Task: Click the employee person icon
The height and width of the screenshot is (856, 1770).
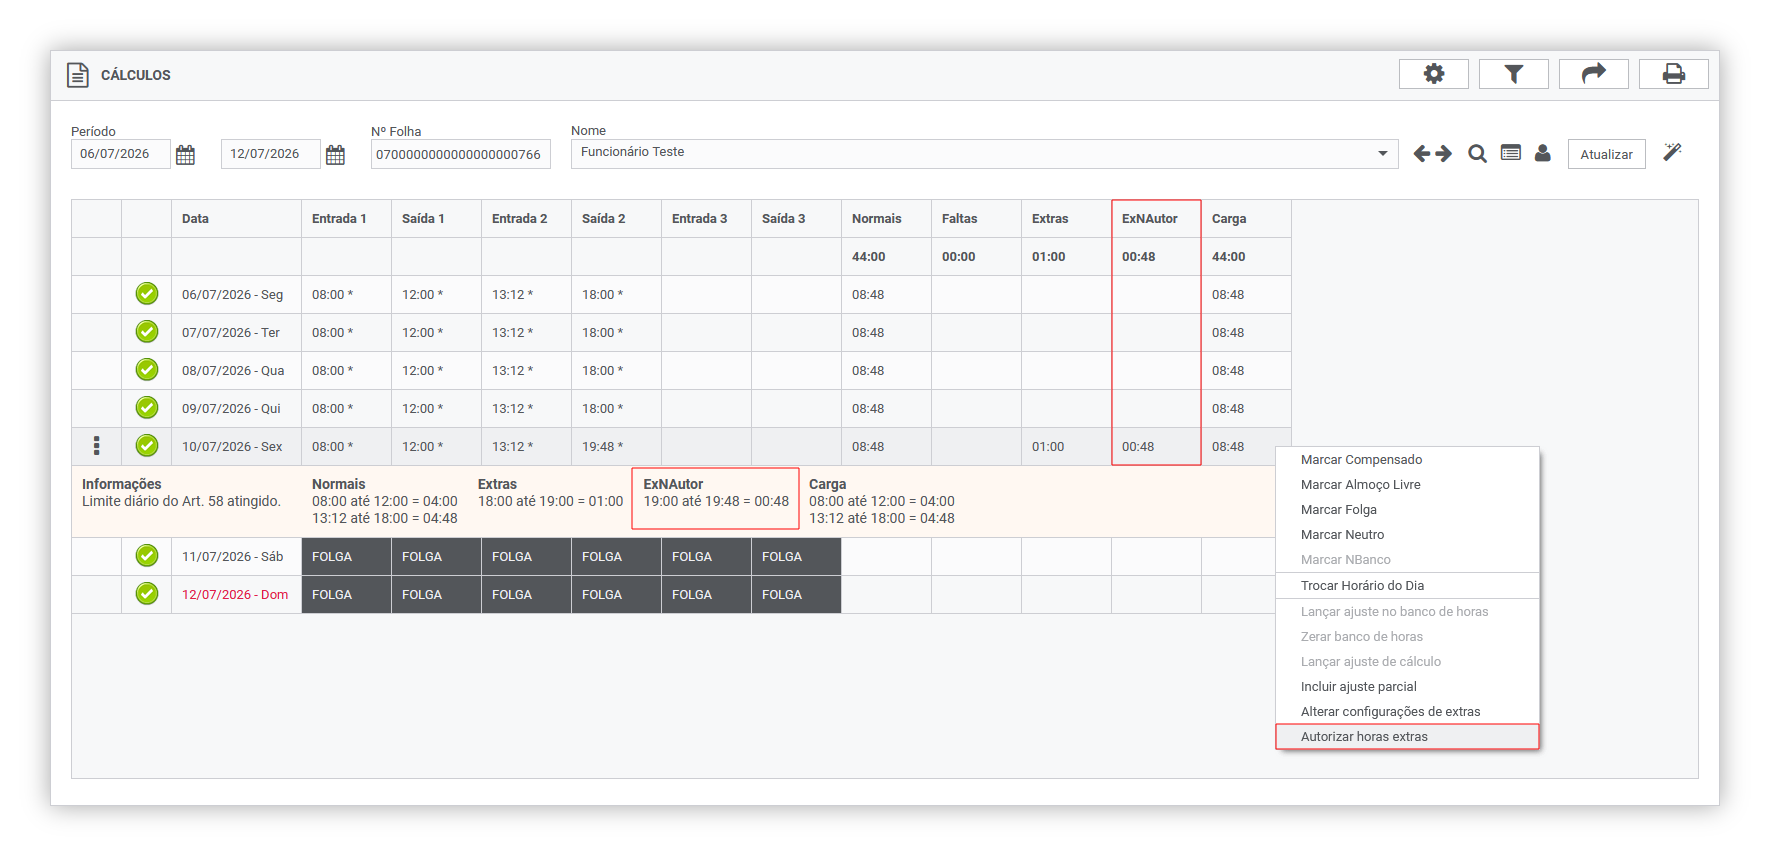Action: click(x=1543, y=153)
